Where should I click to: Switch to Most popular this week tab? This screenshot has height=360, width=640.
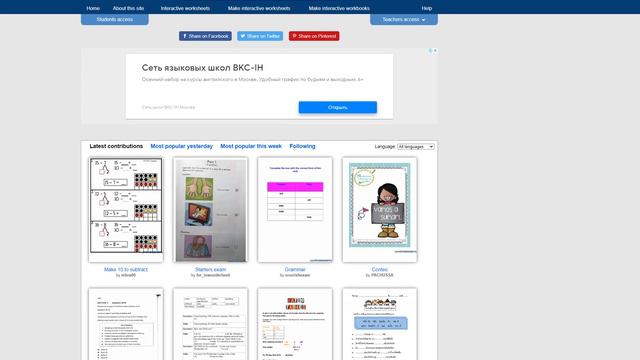coord(251,146)
